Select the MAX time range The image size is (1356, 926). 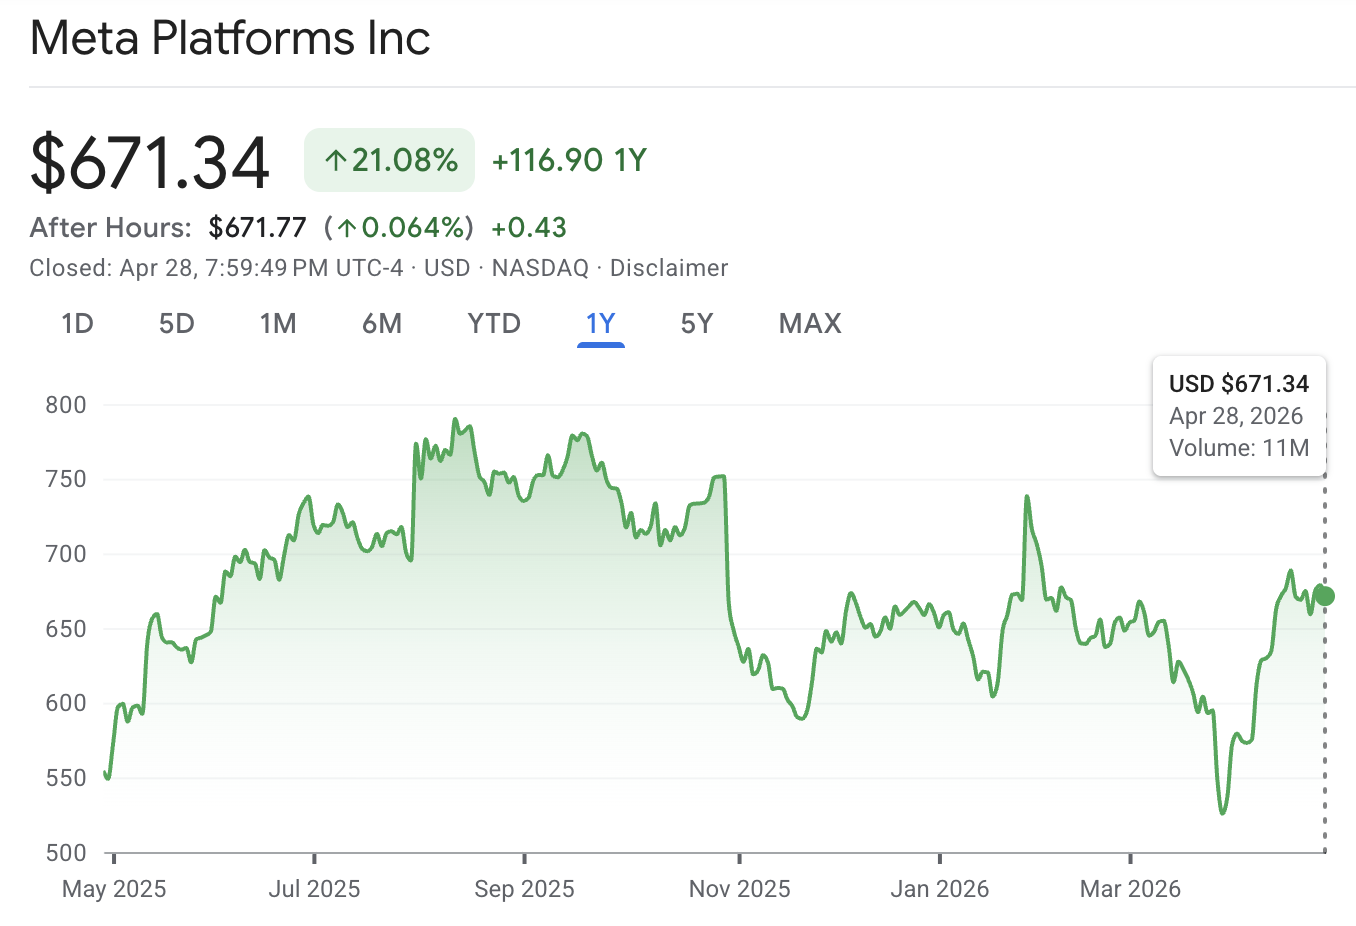point(809,323)
